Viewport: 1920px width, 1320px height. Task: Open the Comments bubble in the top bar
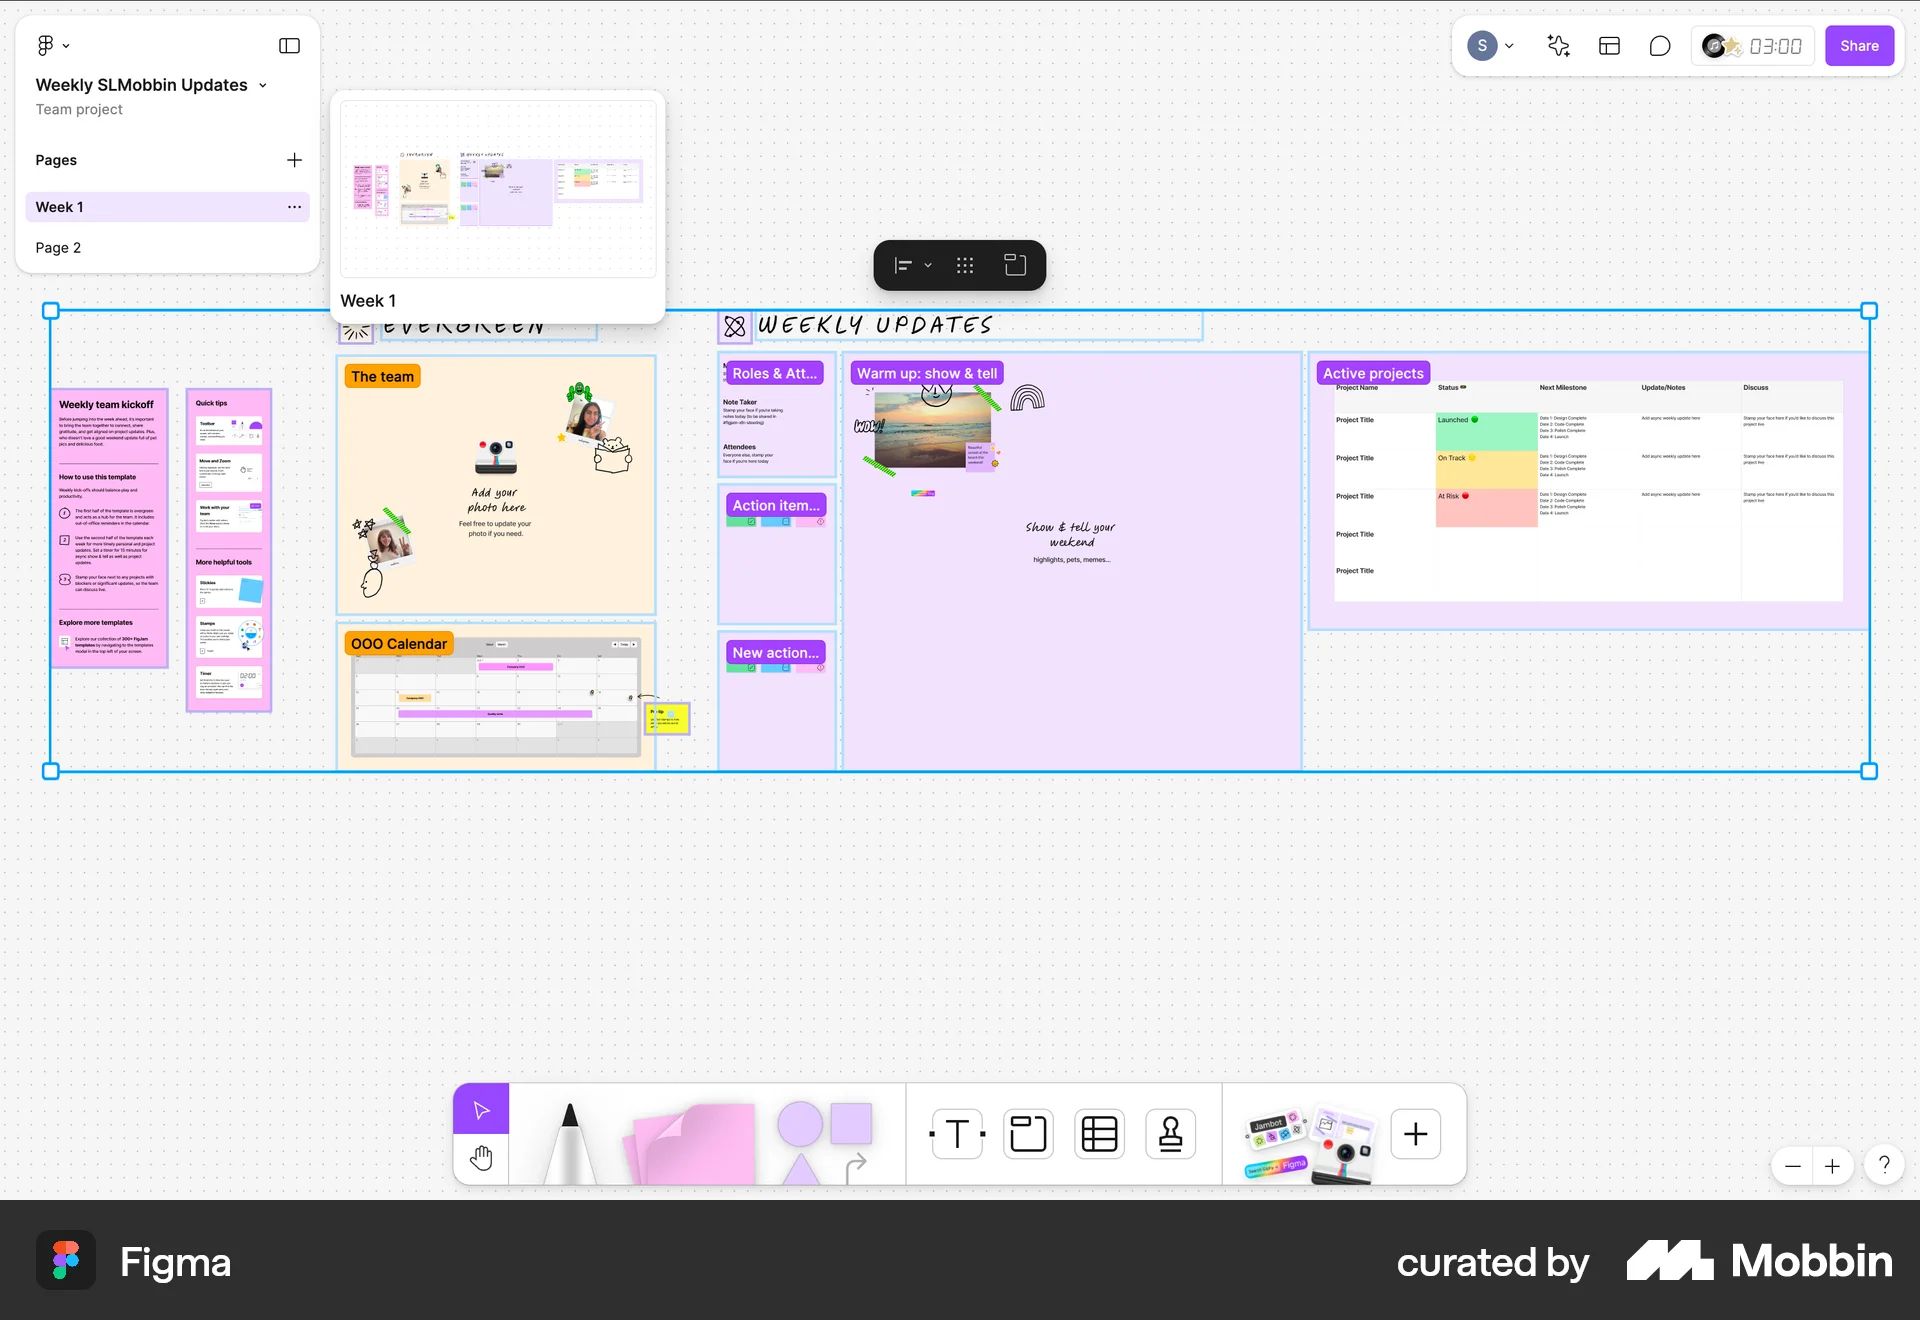[x=1659, y=45]
